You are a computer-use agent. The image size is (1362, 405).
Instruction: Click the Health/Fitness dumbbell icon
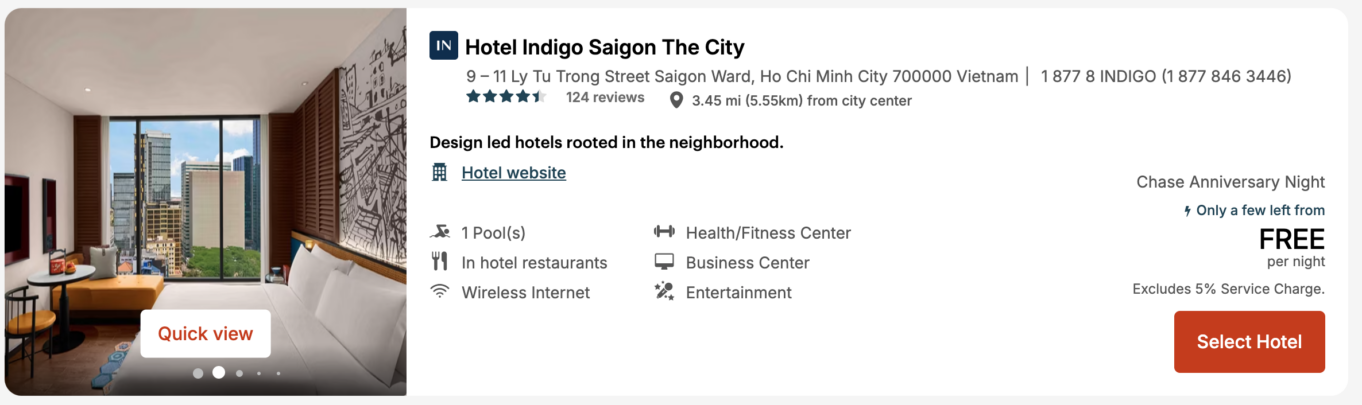664,232
